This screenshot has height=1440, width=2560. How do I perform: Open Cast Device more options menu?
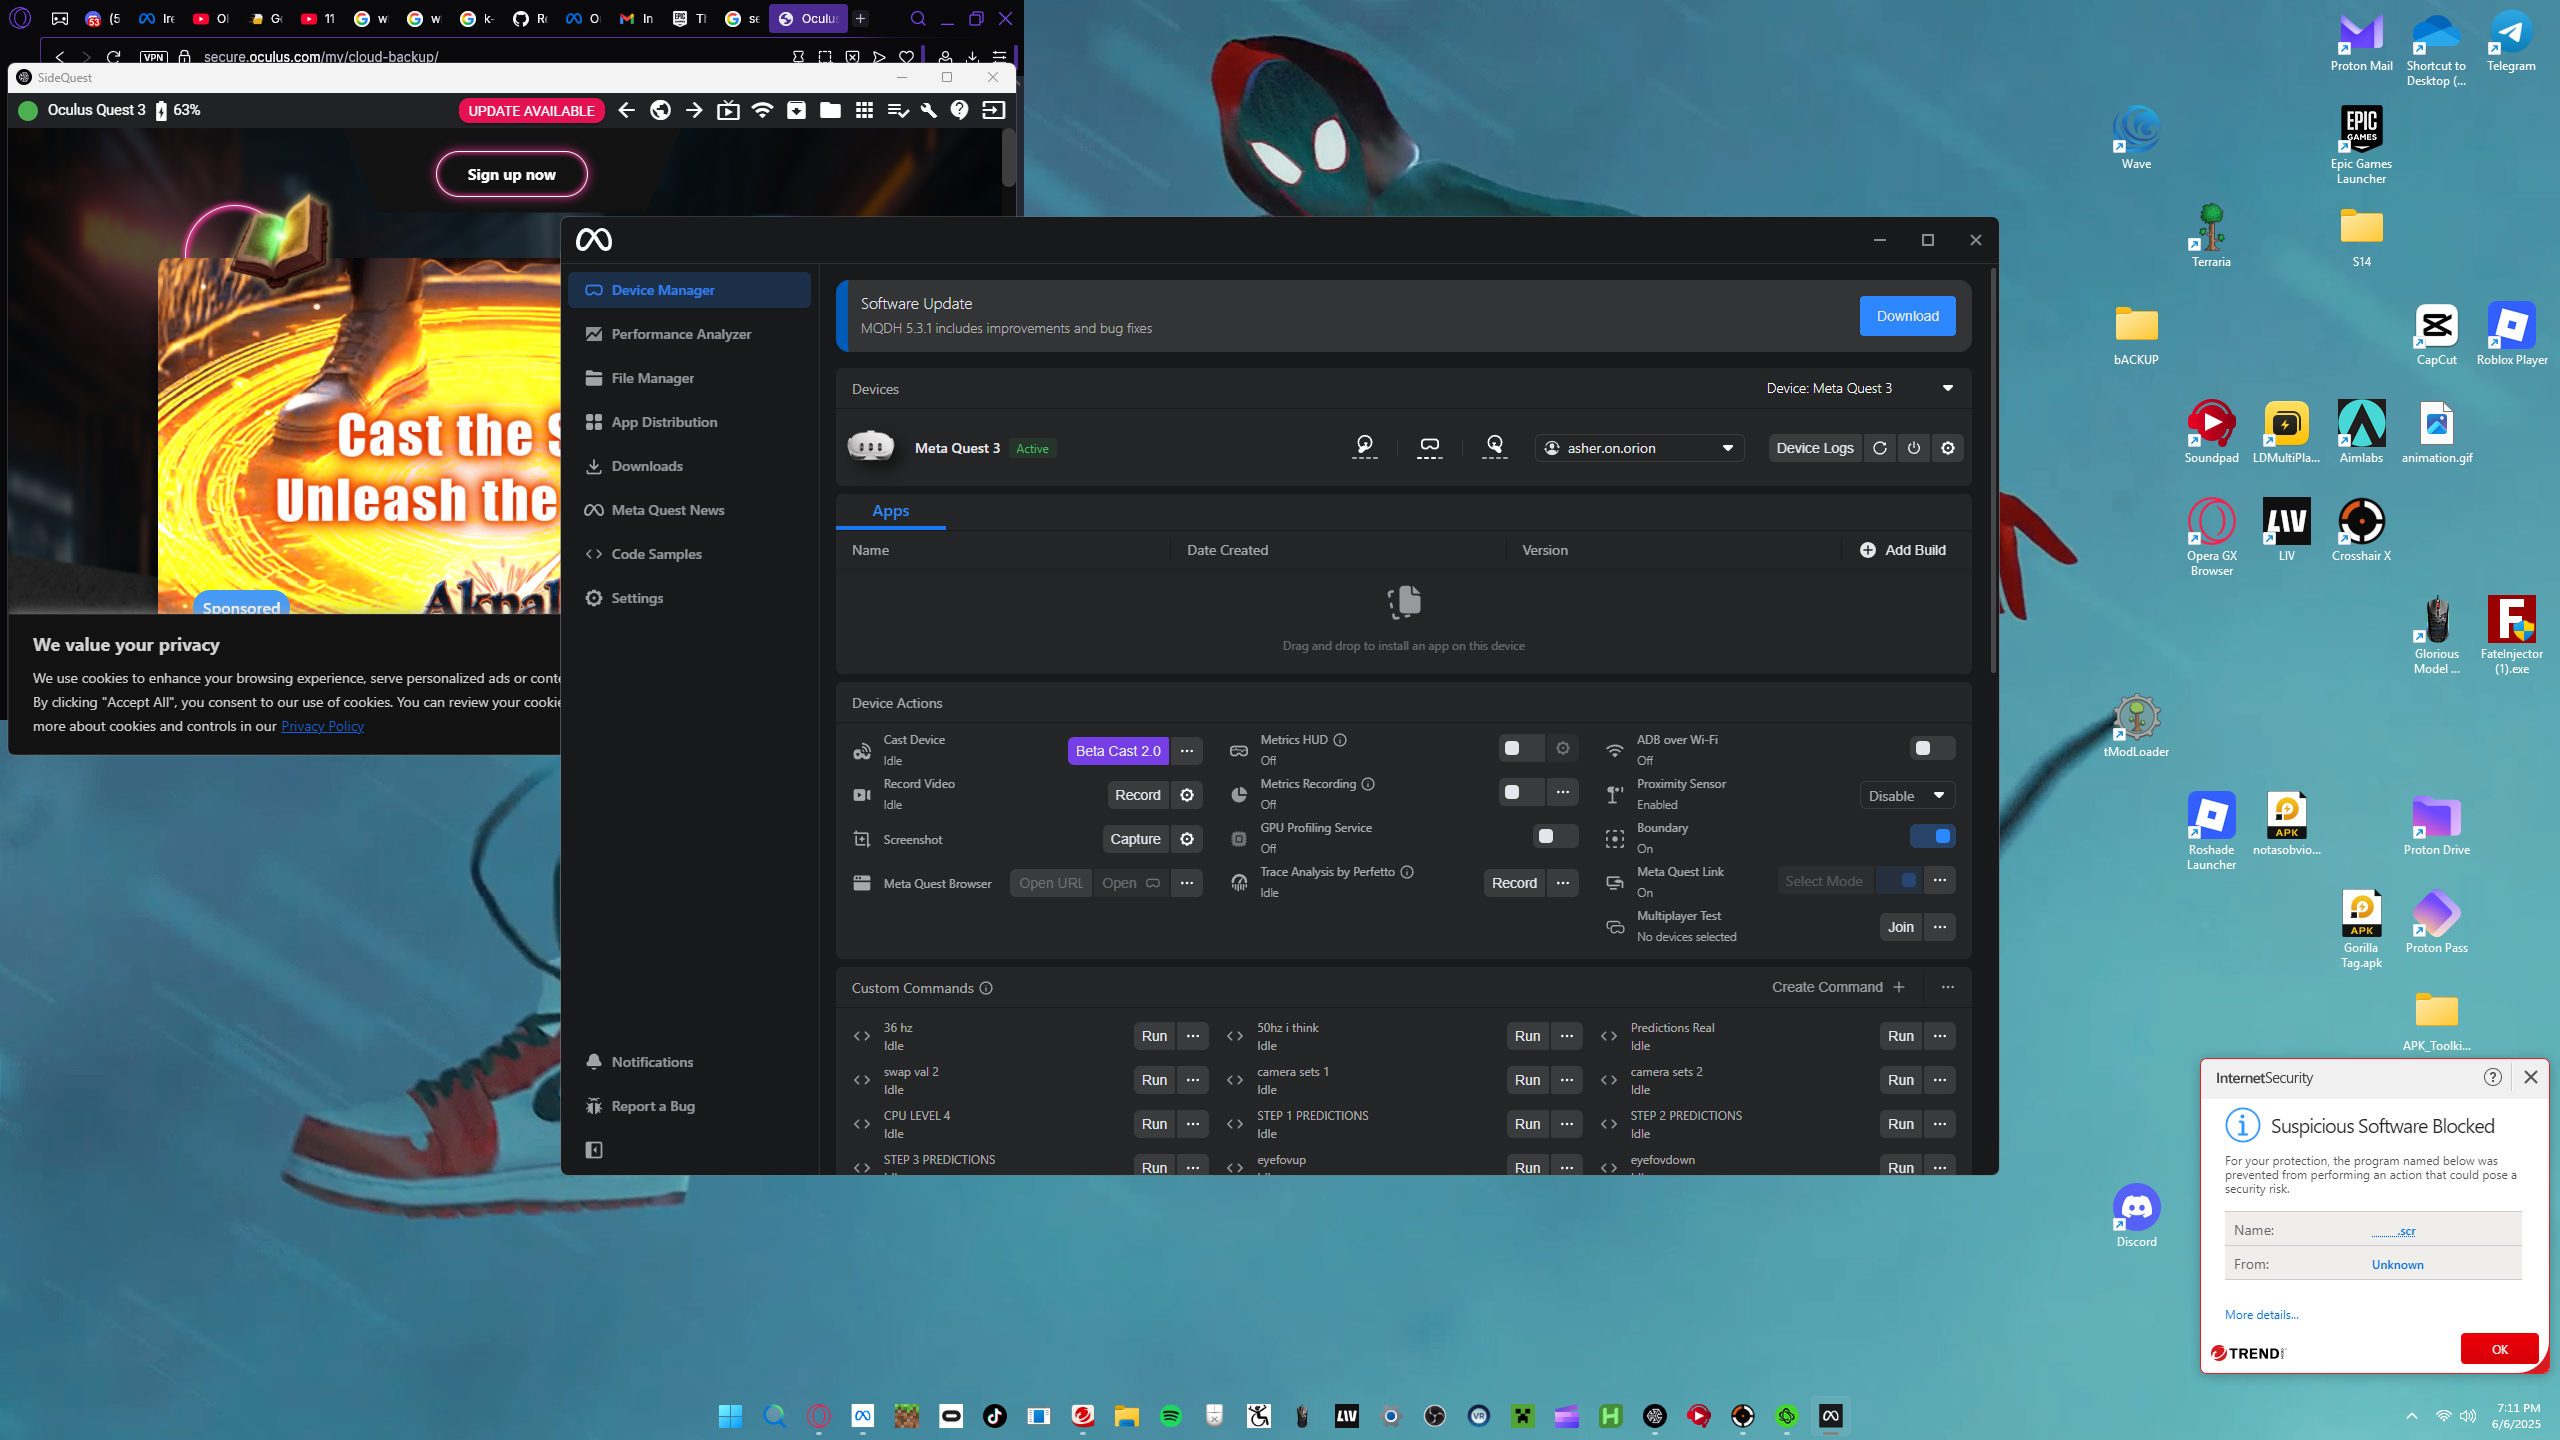1187,751
